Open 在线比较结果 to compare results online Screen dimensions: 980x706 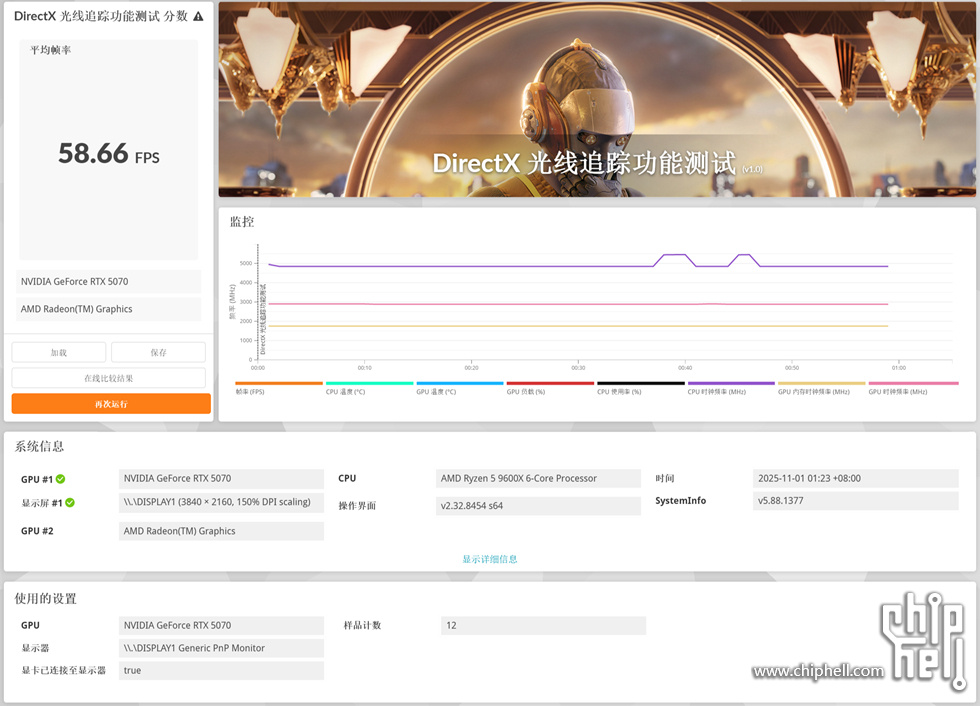(108, 378)
